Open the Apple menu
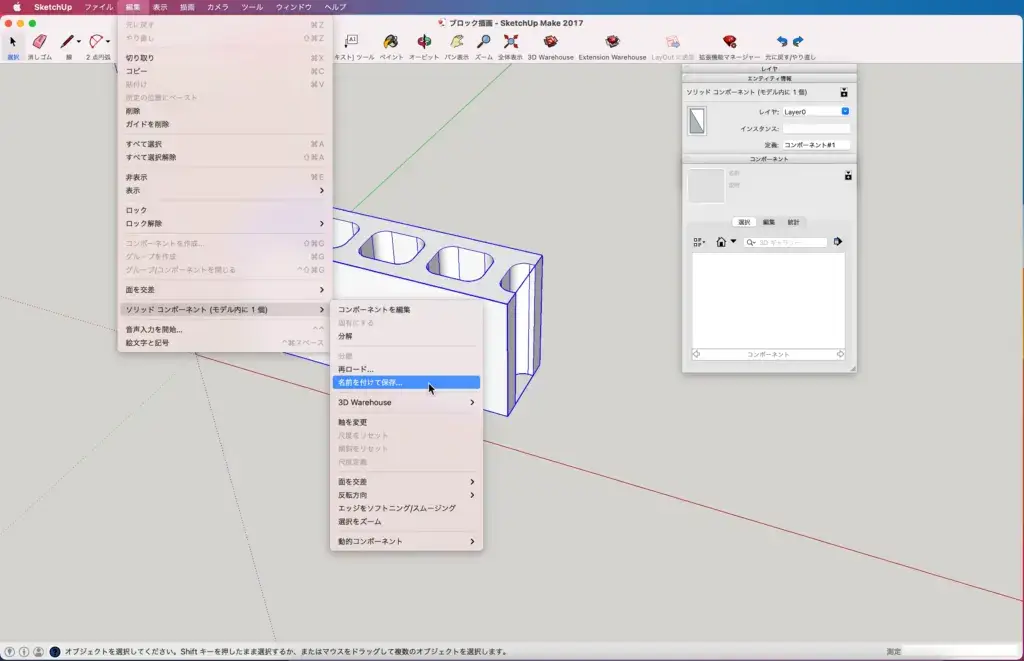The height and width of the screenshot is (661, 1024). 17,7
